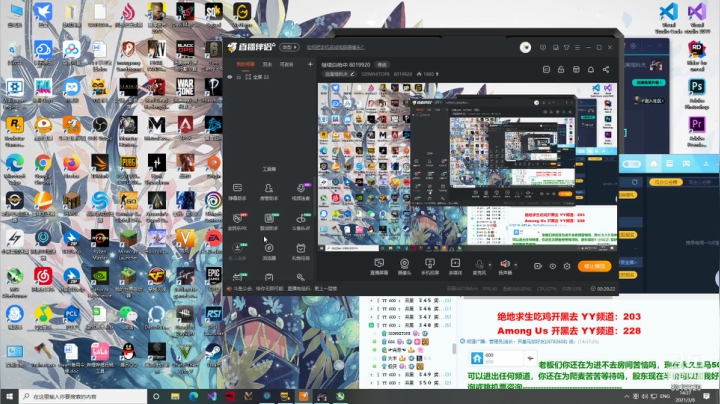Open the how-to link in the title bar
The height and width of the screenshot is (404, 720).
pyautogui.click(x=336, y=47)
